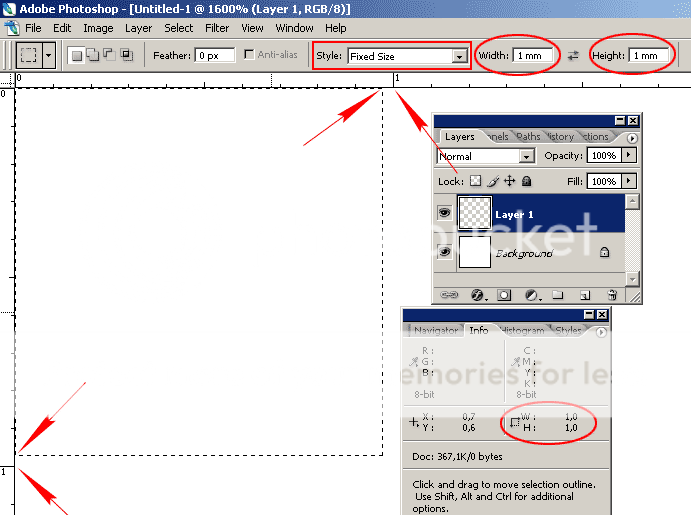Open the CMYK eyedropper options in Info palette
The image size is (691, 515).
pyautogui.click(x=516, y=362)
